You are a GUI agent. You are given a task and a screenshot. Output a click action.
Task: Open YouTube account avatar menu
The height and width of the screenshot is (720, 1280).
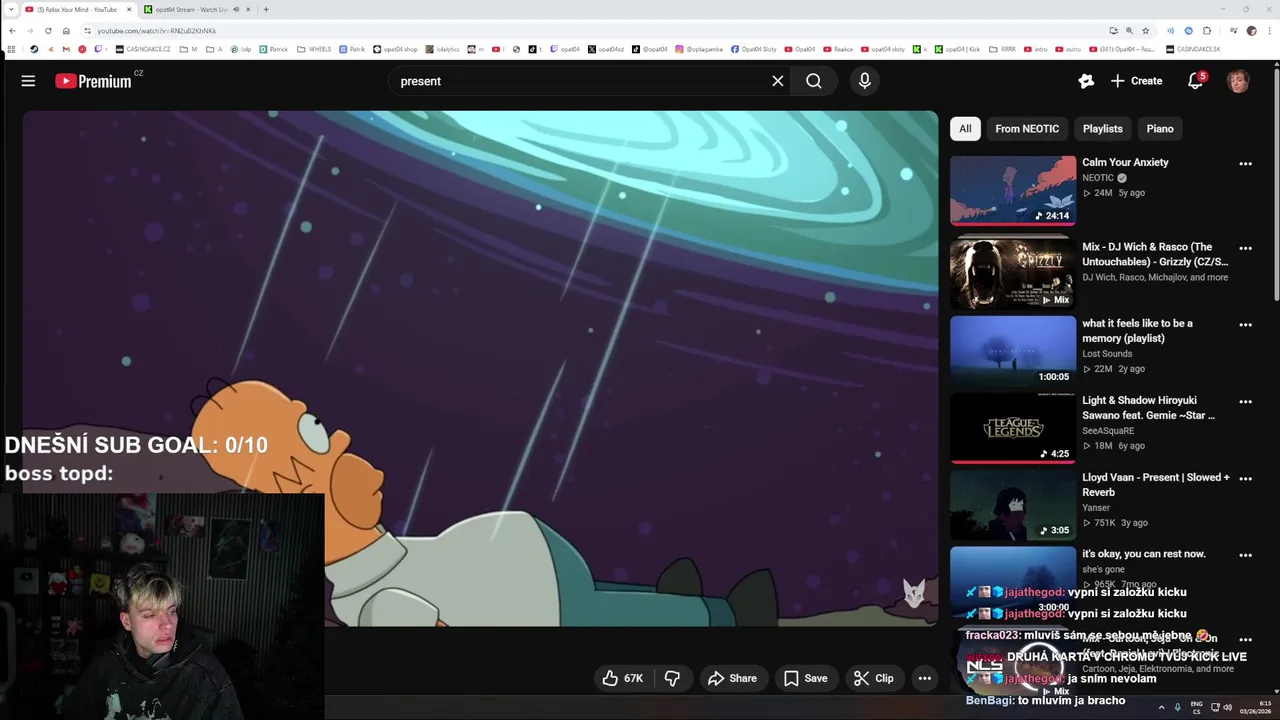(1238, 81)
